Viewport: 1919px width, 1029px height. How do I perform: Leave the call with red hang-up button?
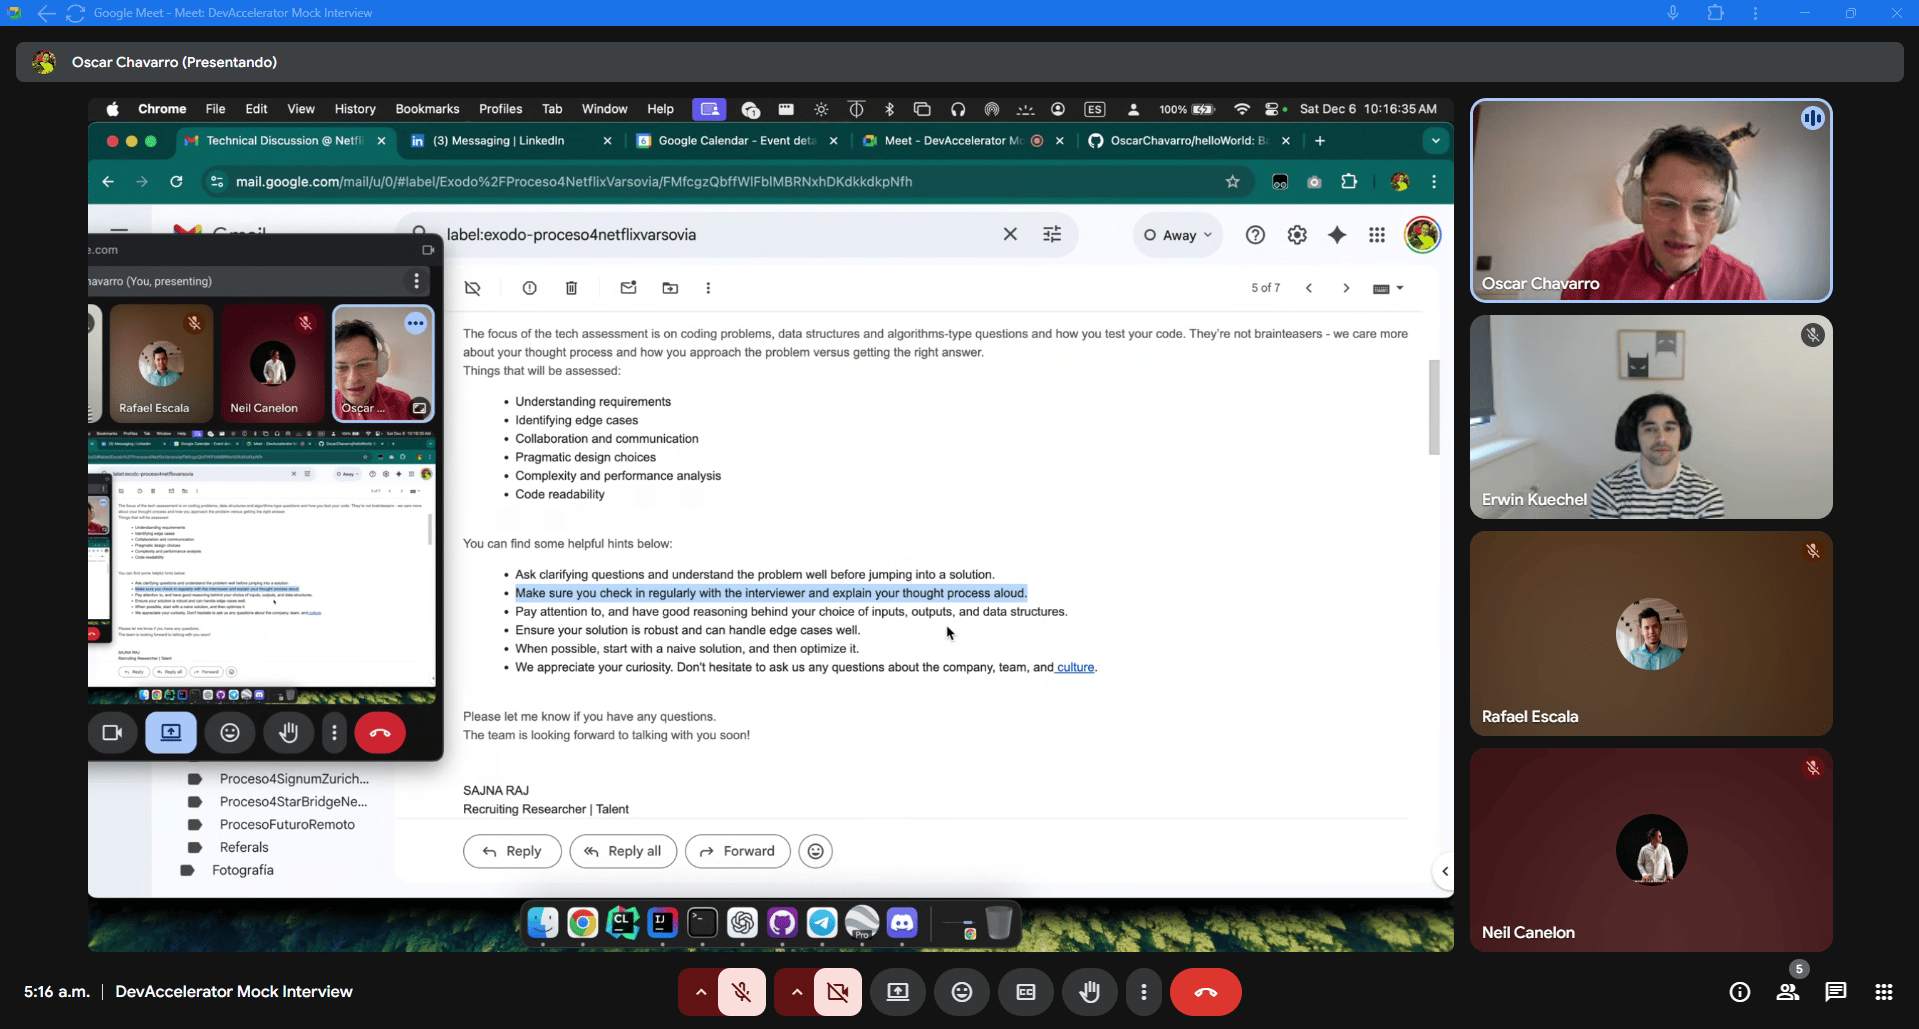point(1205,992)
